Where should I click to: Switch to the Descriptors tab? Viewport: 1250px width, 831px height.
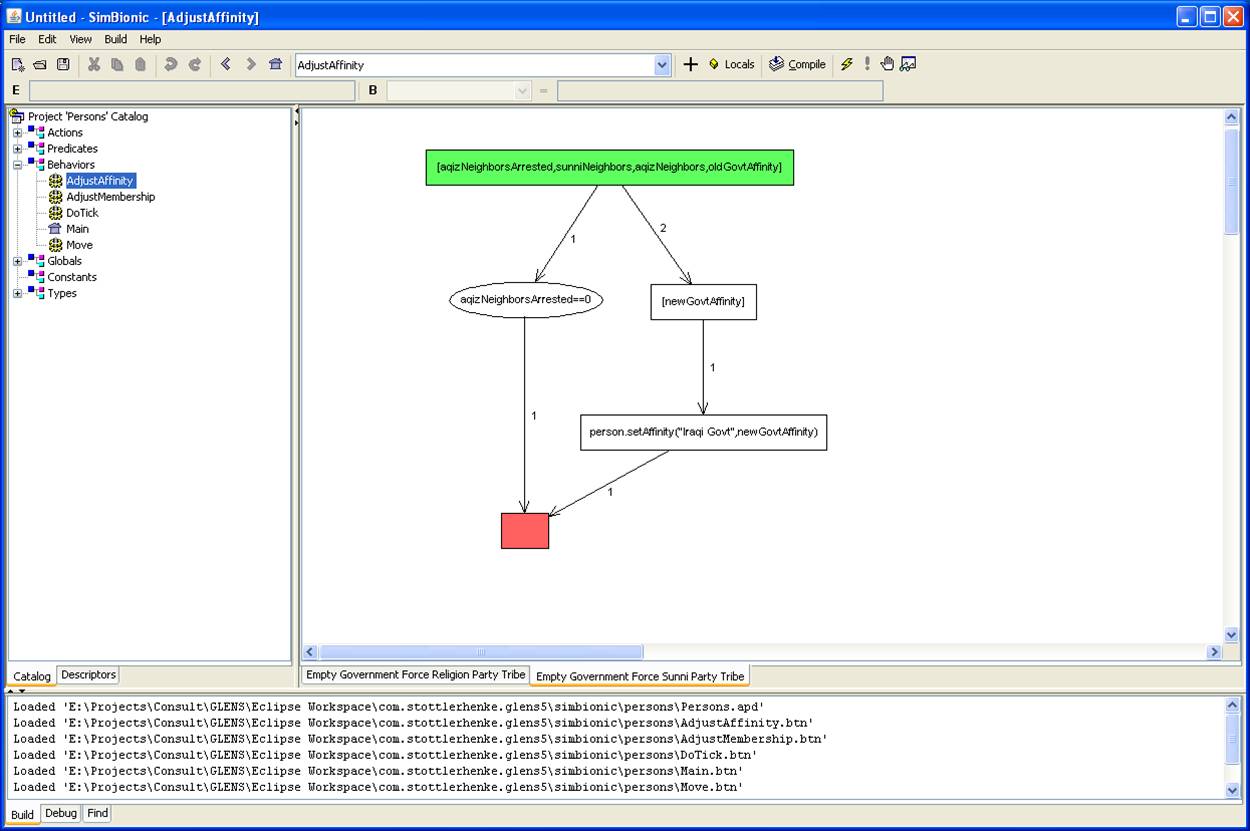[88, 675]
